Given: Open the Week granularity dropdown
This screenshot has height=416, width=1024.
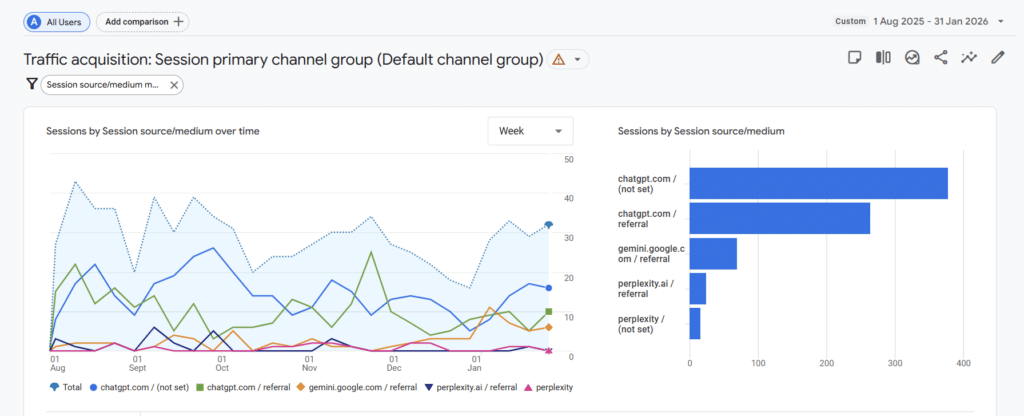Looking at the screenshot, I should tap(530, 131).
